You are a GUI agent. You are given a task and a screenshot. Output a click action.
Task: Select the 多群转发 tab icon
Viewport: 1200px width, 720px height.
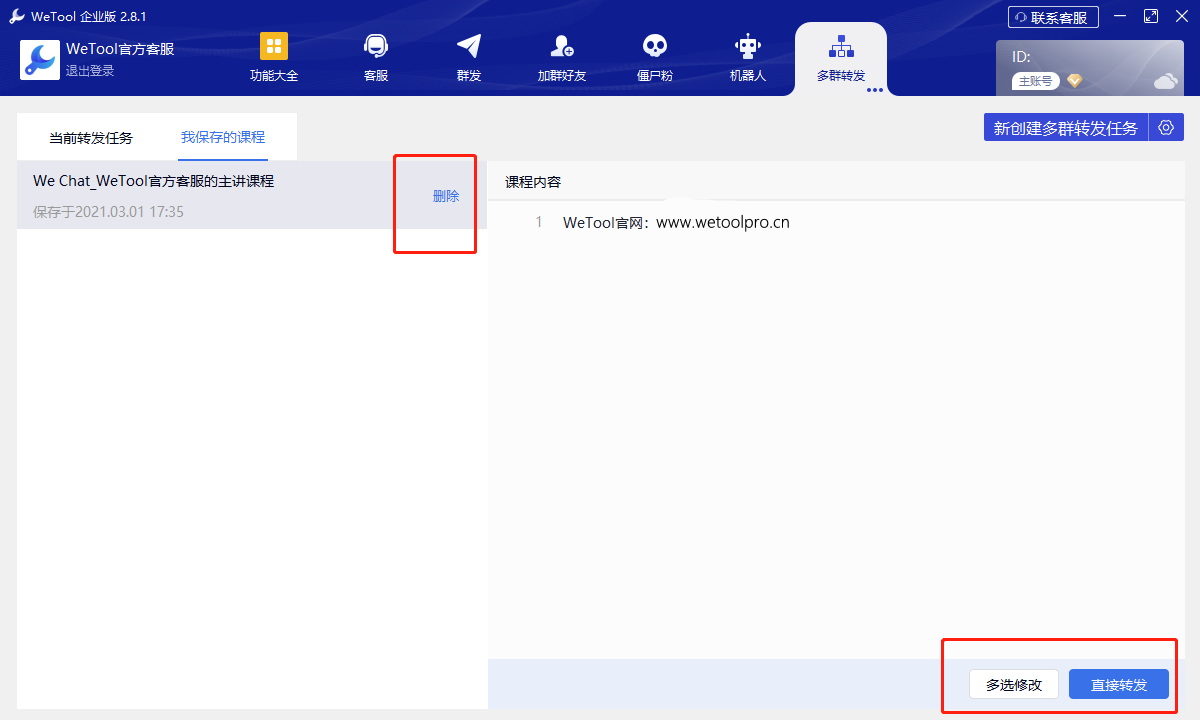tap(841, 46)
